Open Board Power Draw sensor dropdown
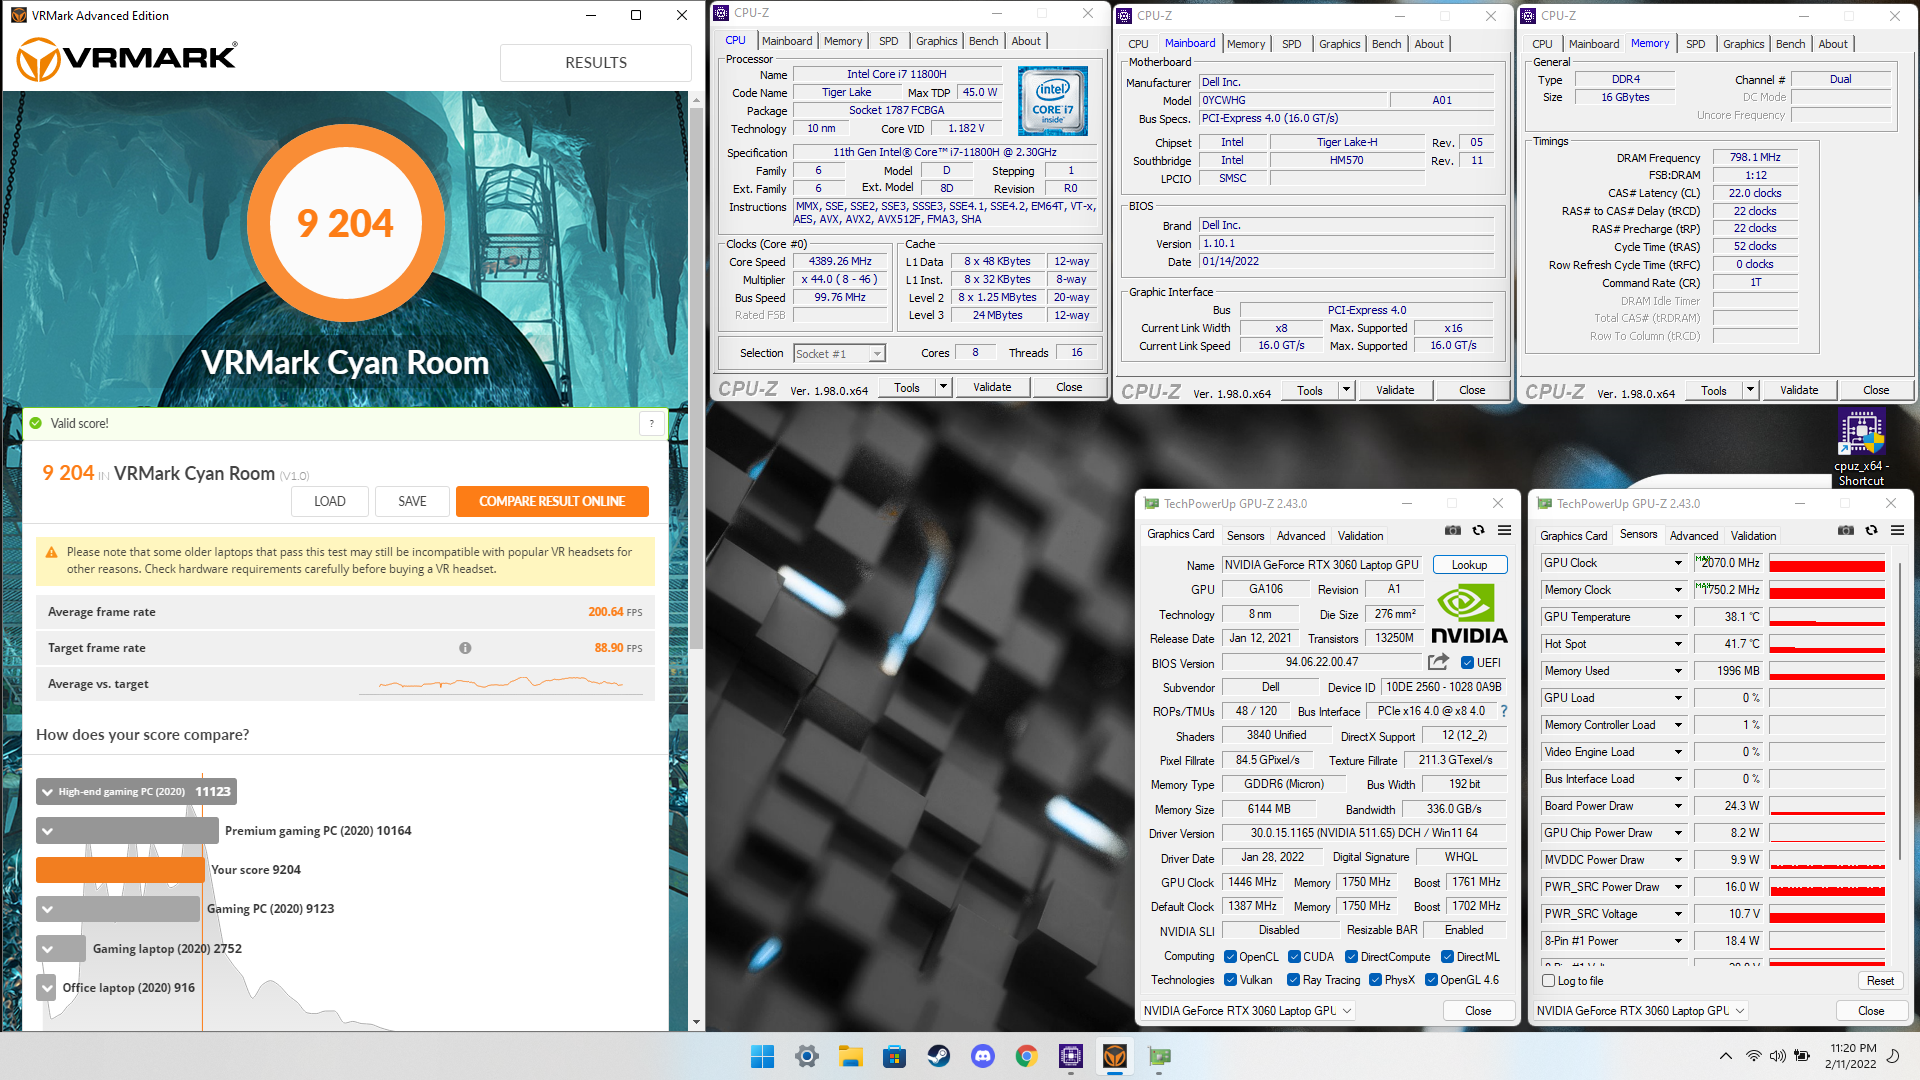 coord(1679,806)
